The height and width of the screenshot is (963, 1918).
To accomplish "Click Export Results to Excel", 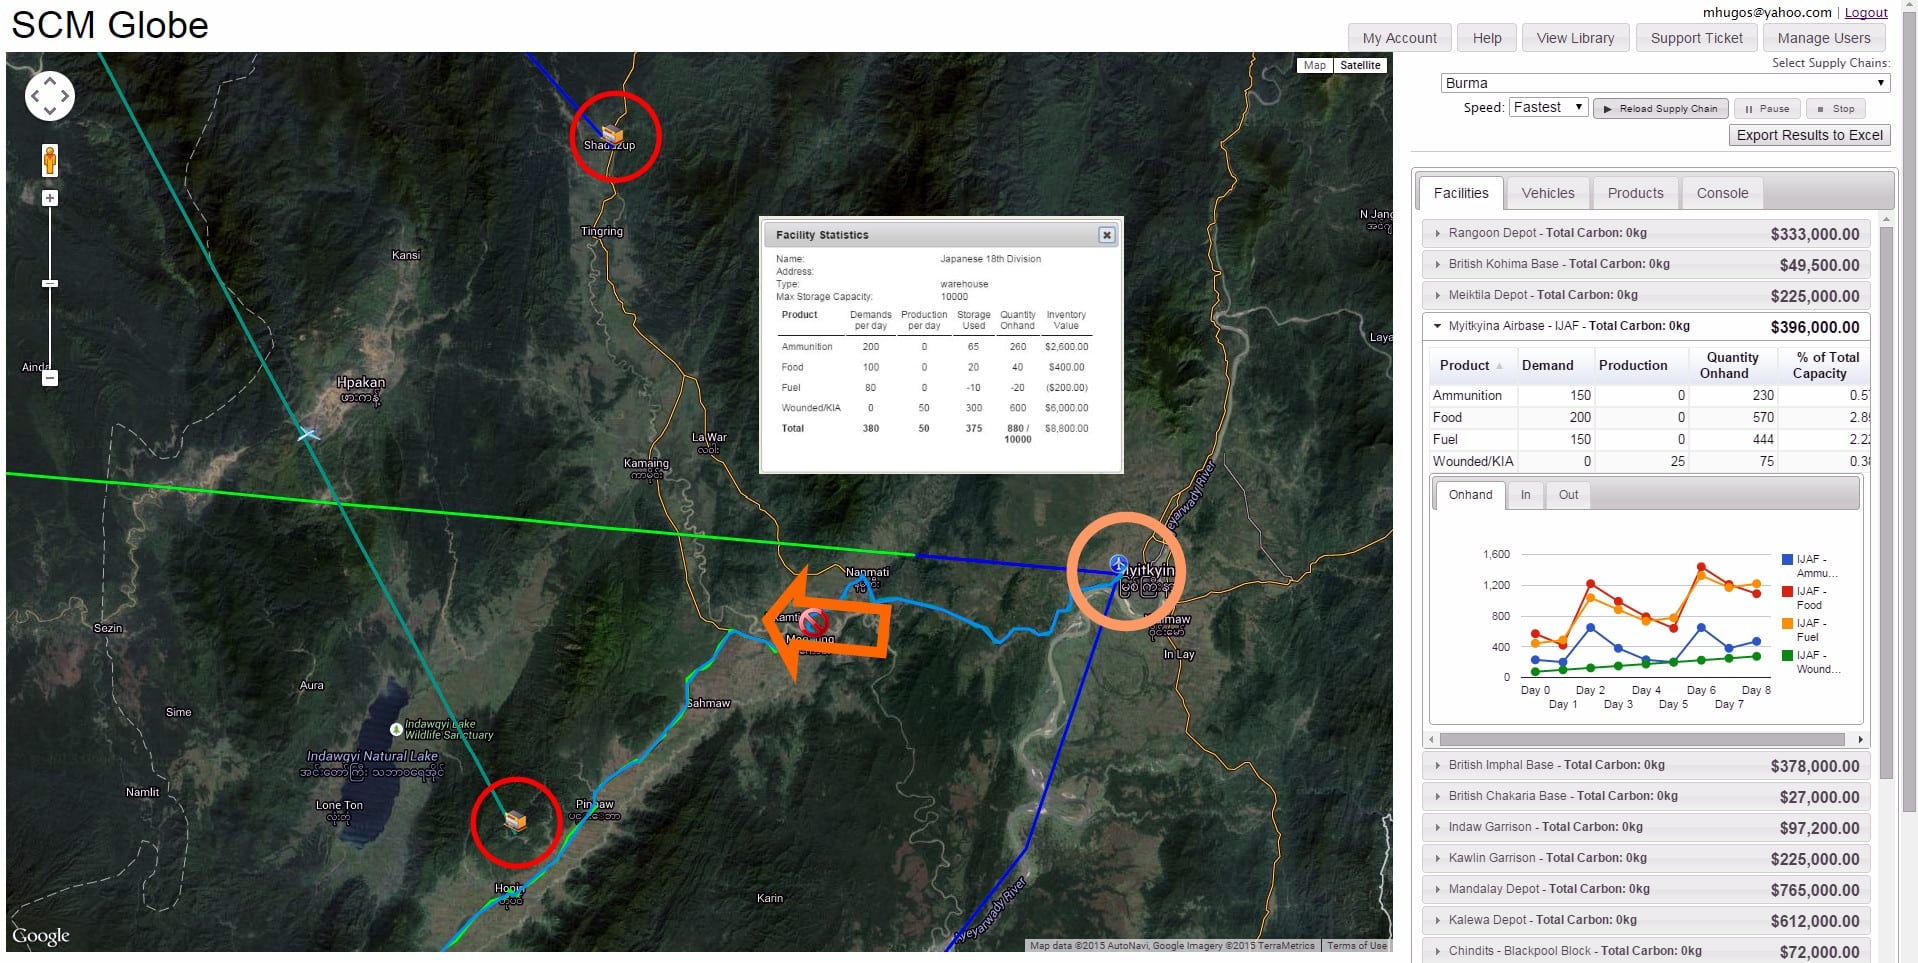I will [x=1809, y=135].
